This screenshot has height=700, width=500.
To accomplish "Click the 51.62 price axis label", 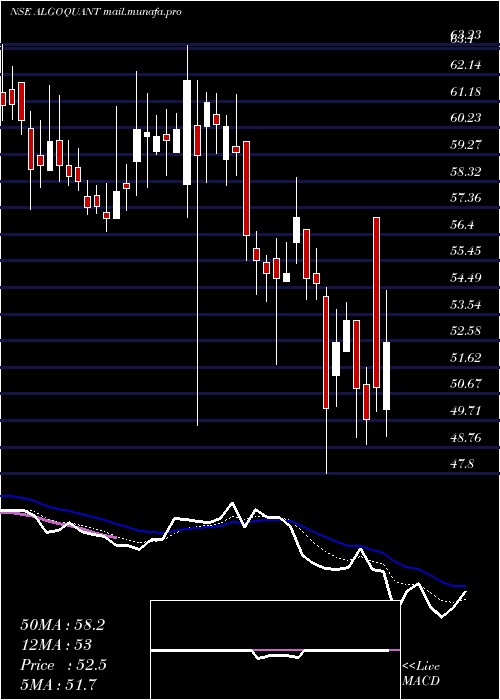I will click(x=466, y=358).
